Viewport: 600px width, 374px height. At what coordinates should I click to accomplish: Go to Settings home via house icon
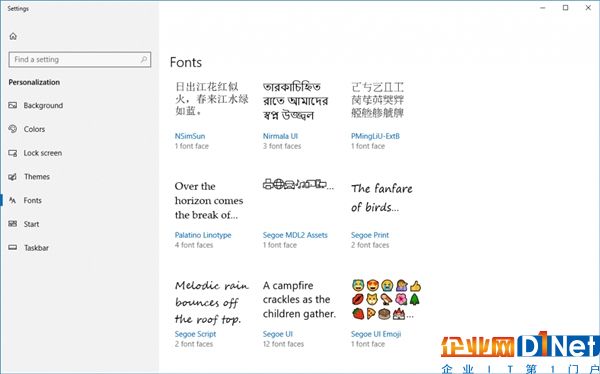pyautogui.click(x=13, y=36)
